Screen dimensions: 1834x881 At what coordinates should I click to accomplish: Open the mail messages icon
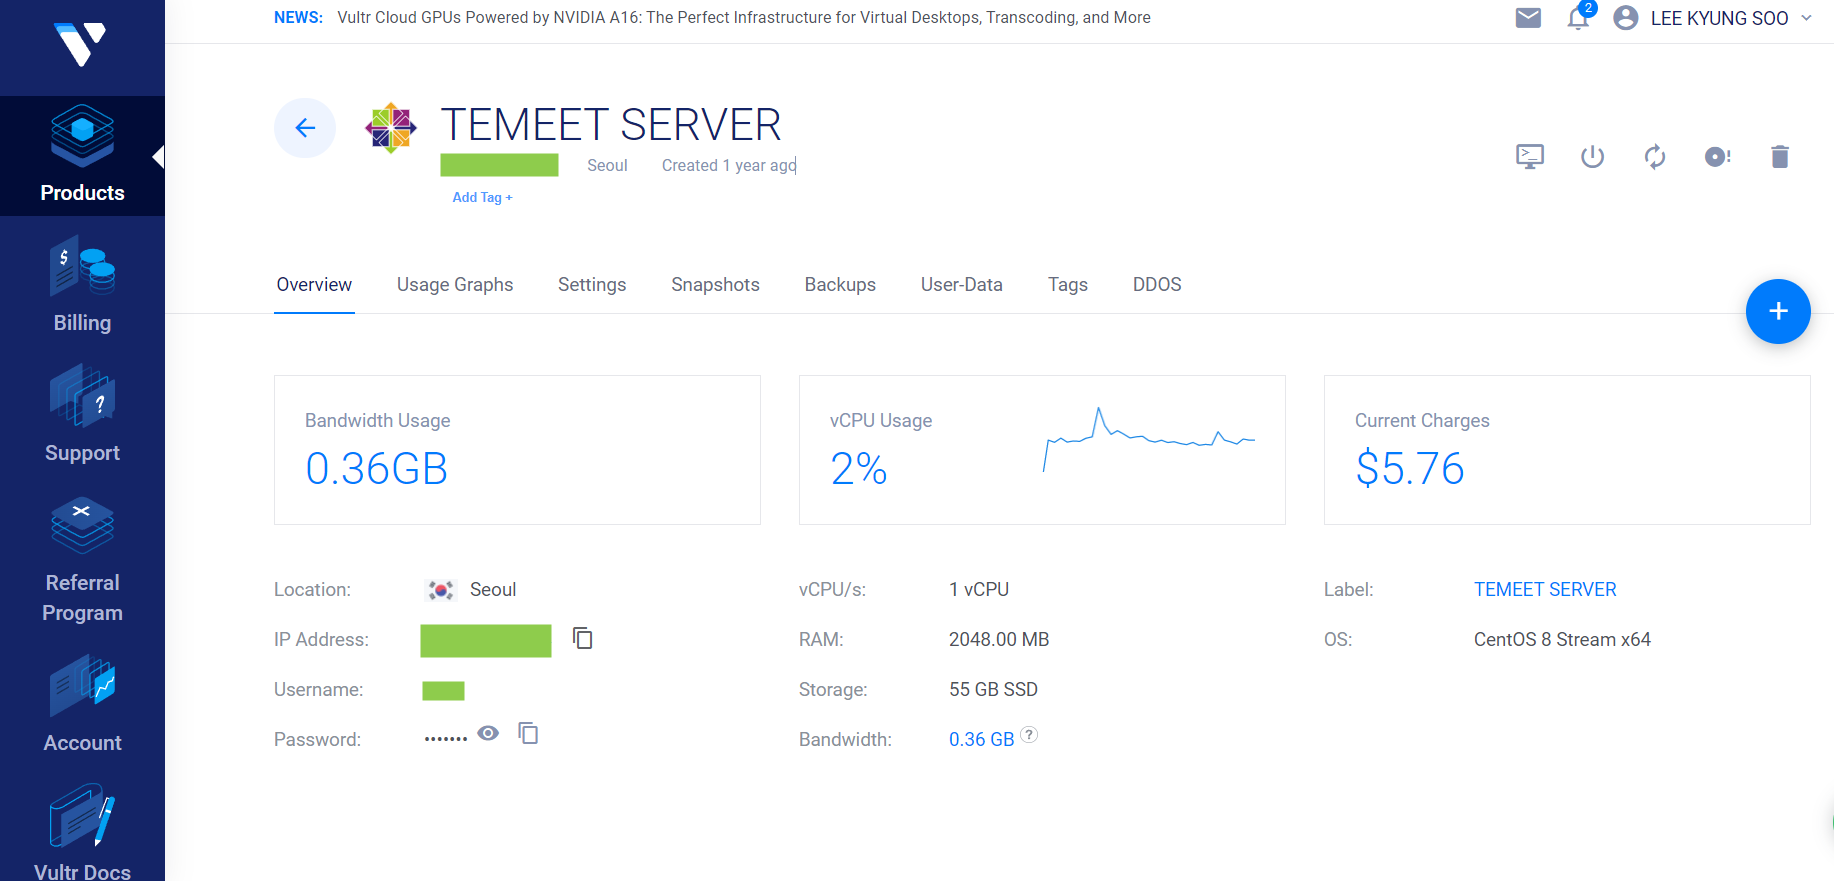tap(1528, 18)
